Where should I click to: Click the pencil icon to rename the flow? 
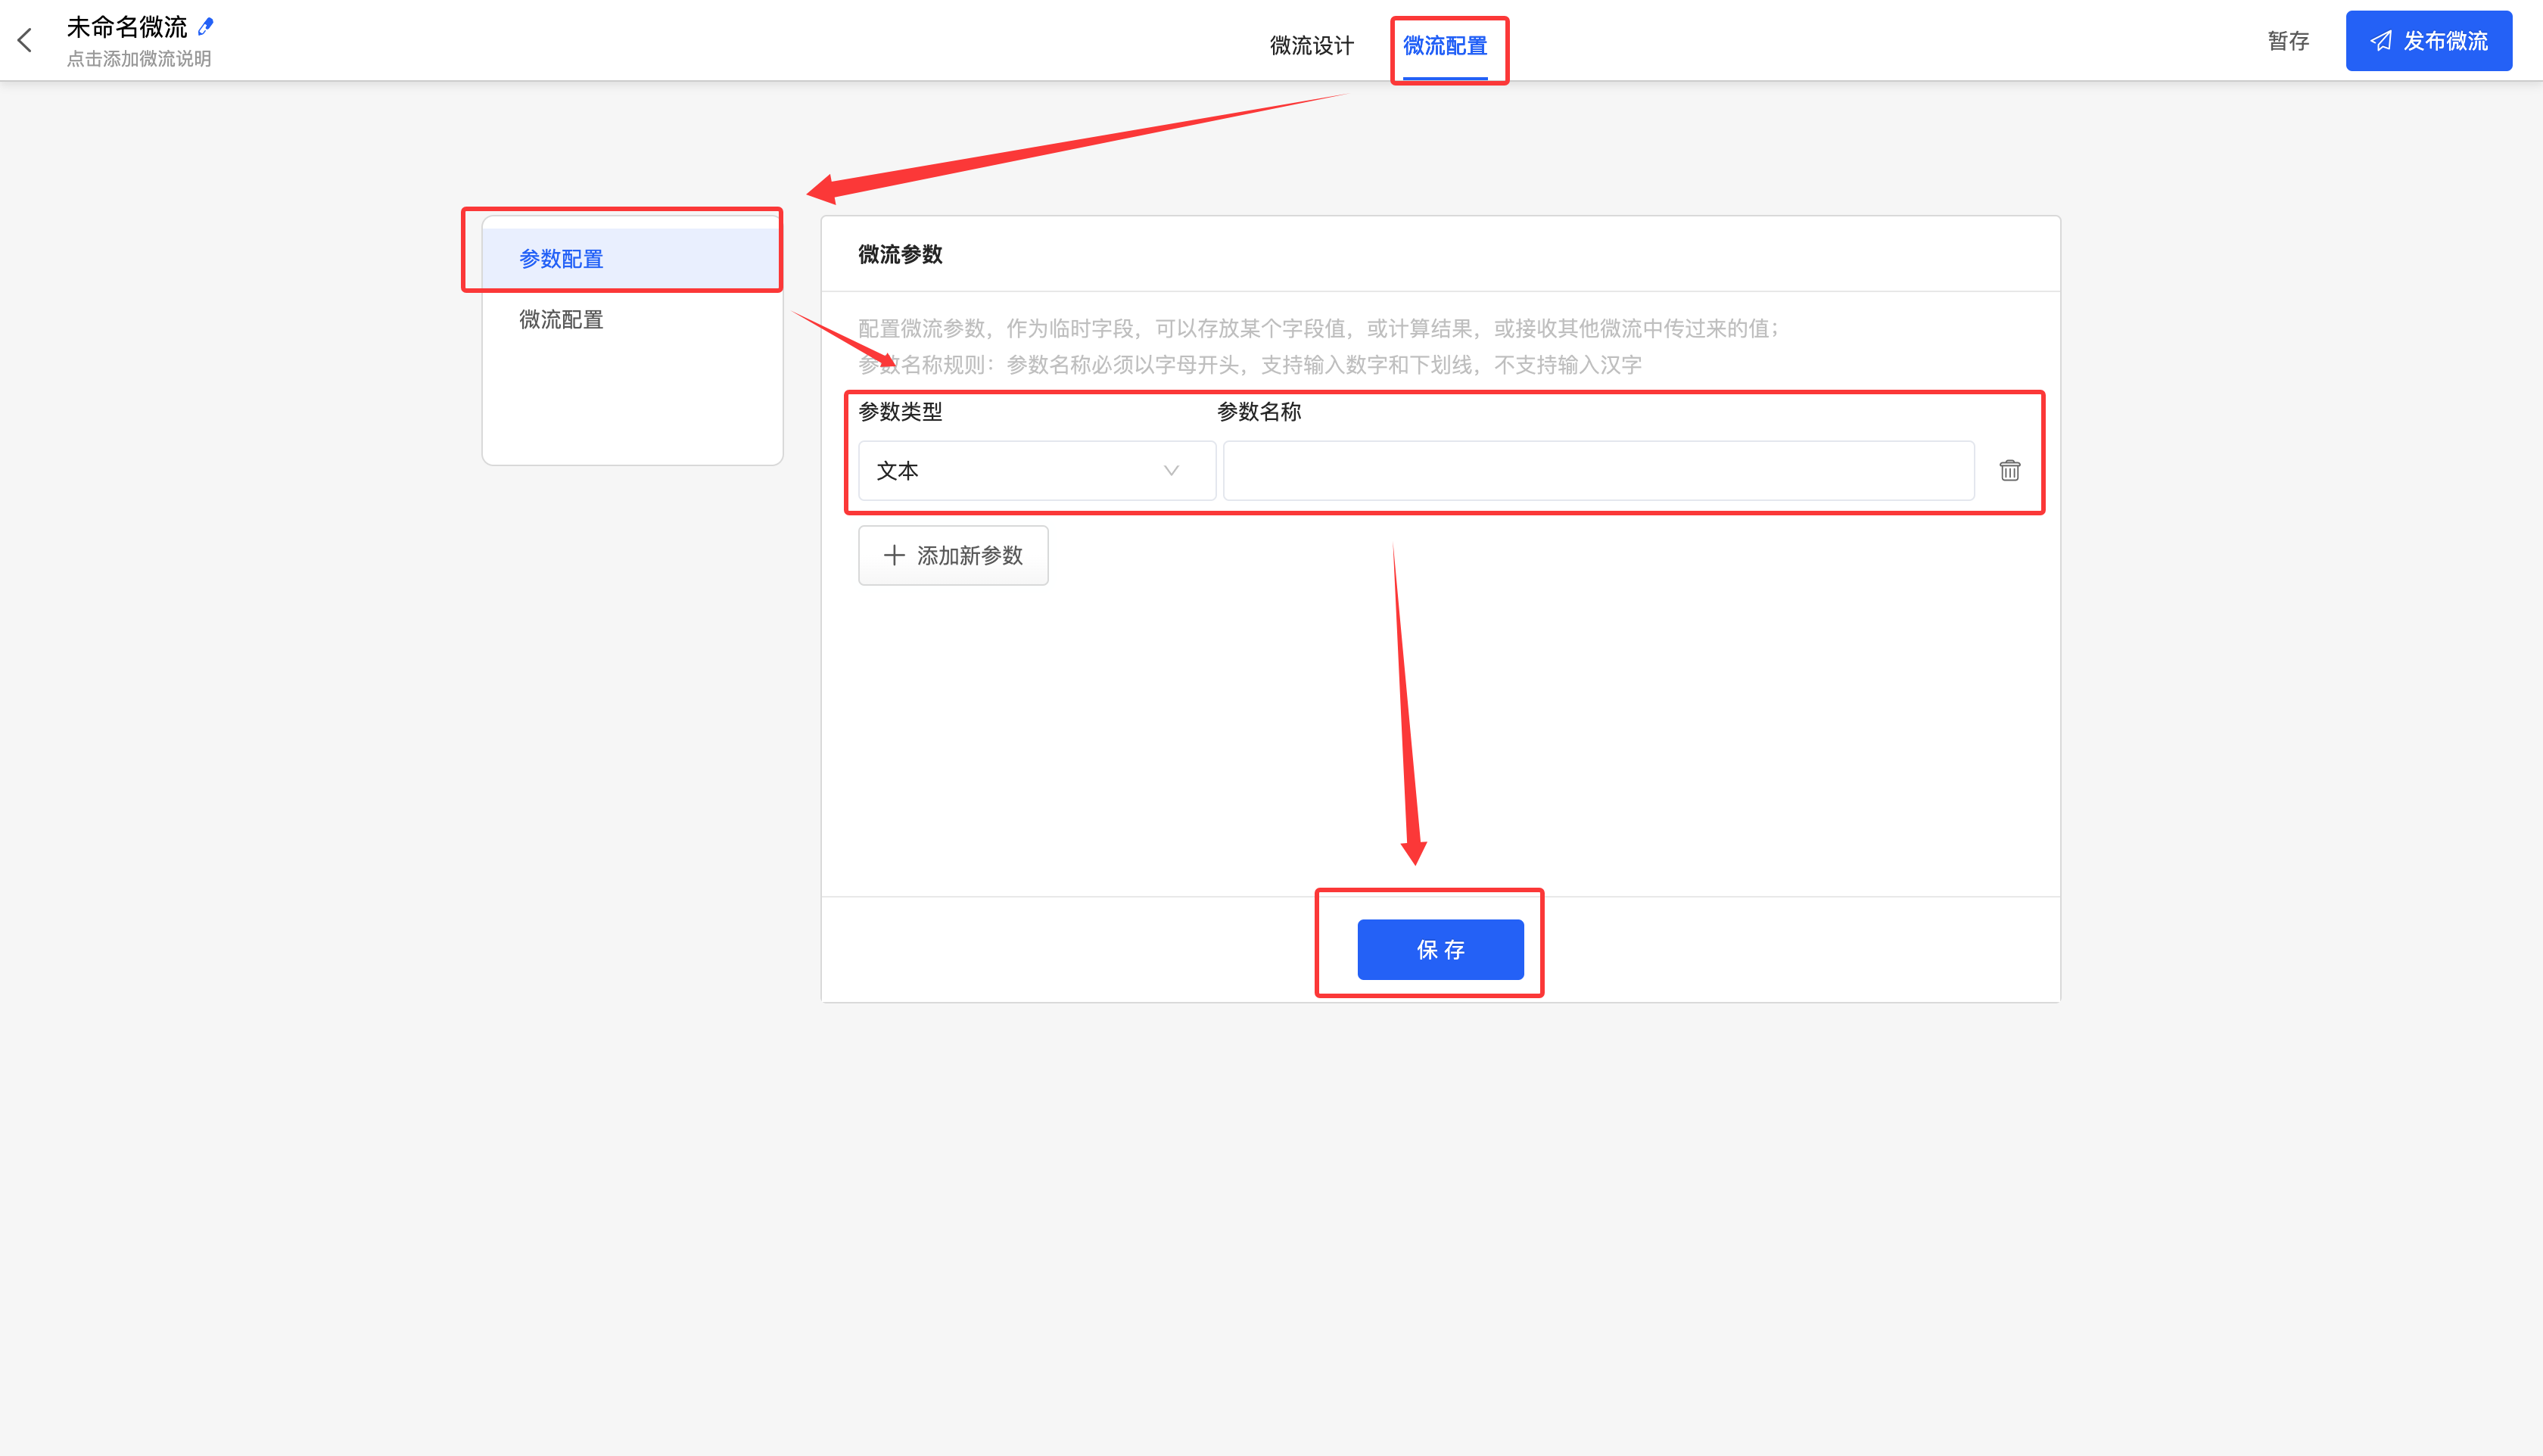click(x=206, y=26)
